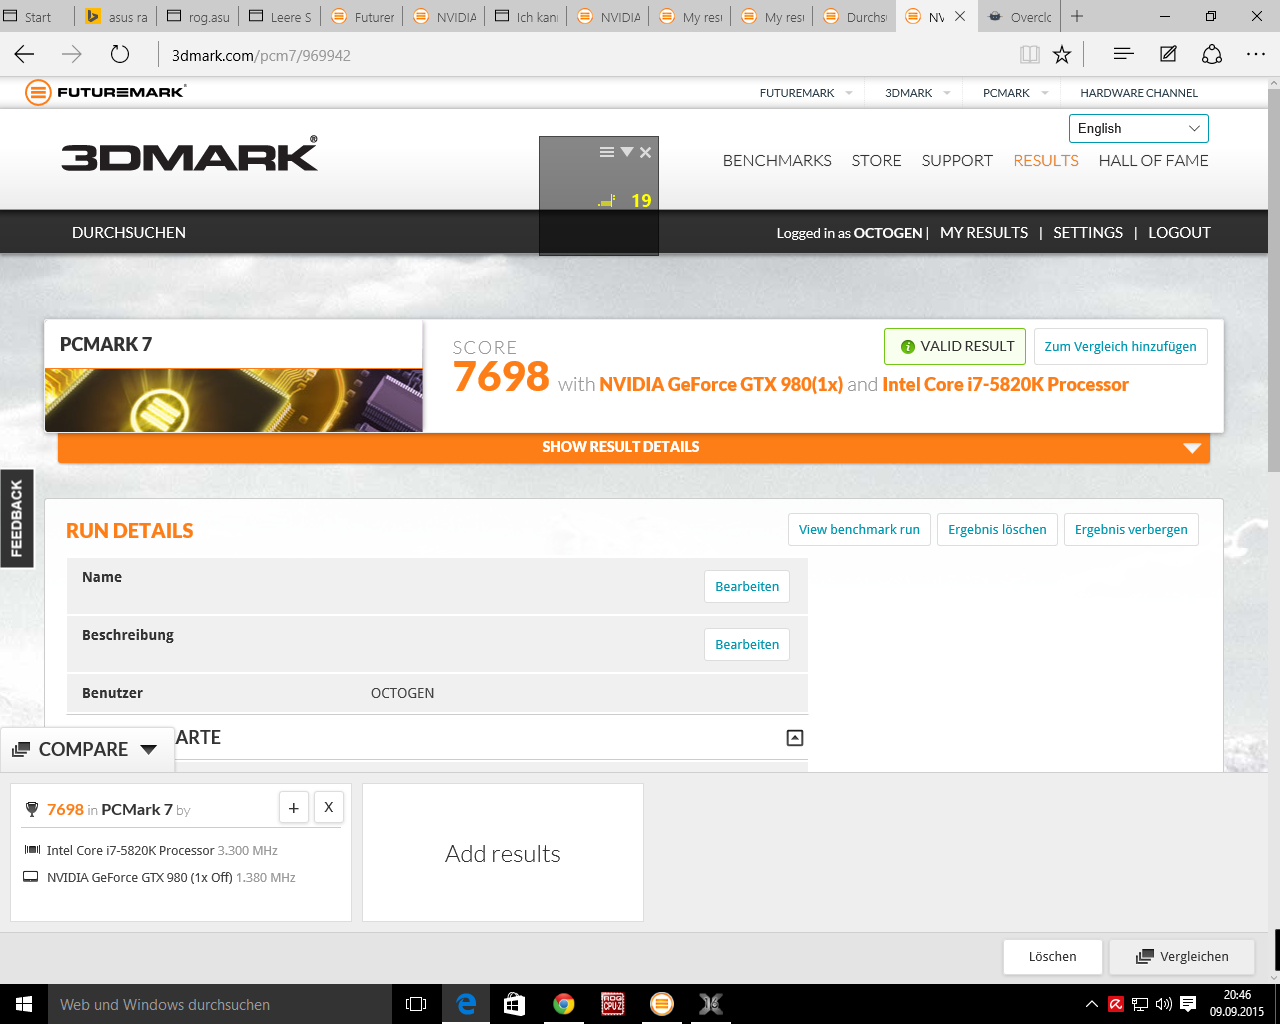Open network status tray icon
This screenshot has width=1280, height=1024.
1140,1004
